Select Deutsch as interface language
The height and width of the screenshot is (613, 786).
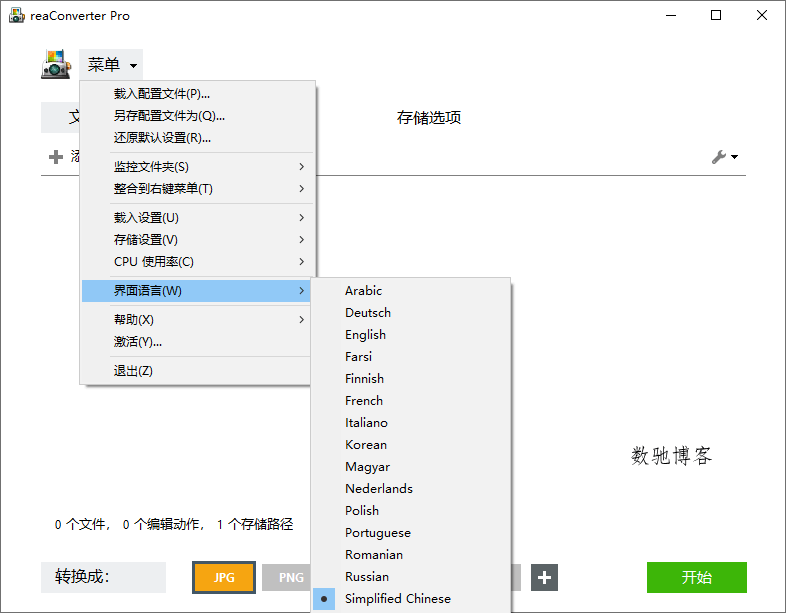pos(411,313)
